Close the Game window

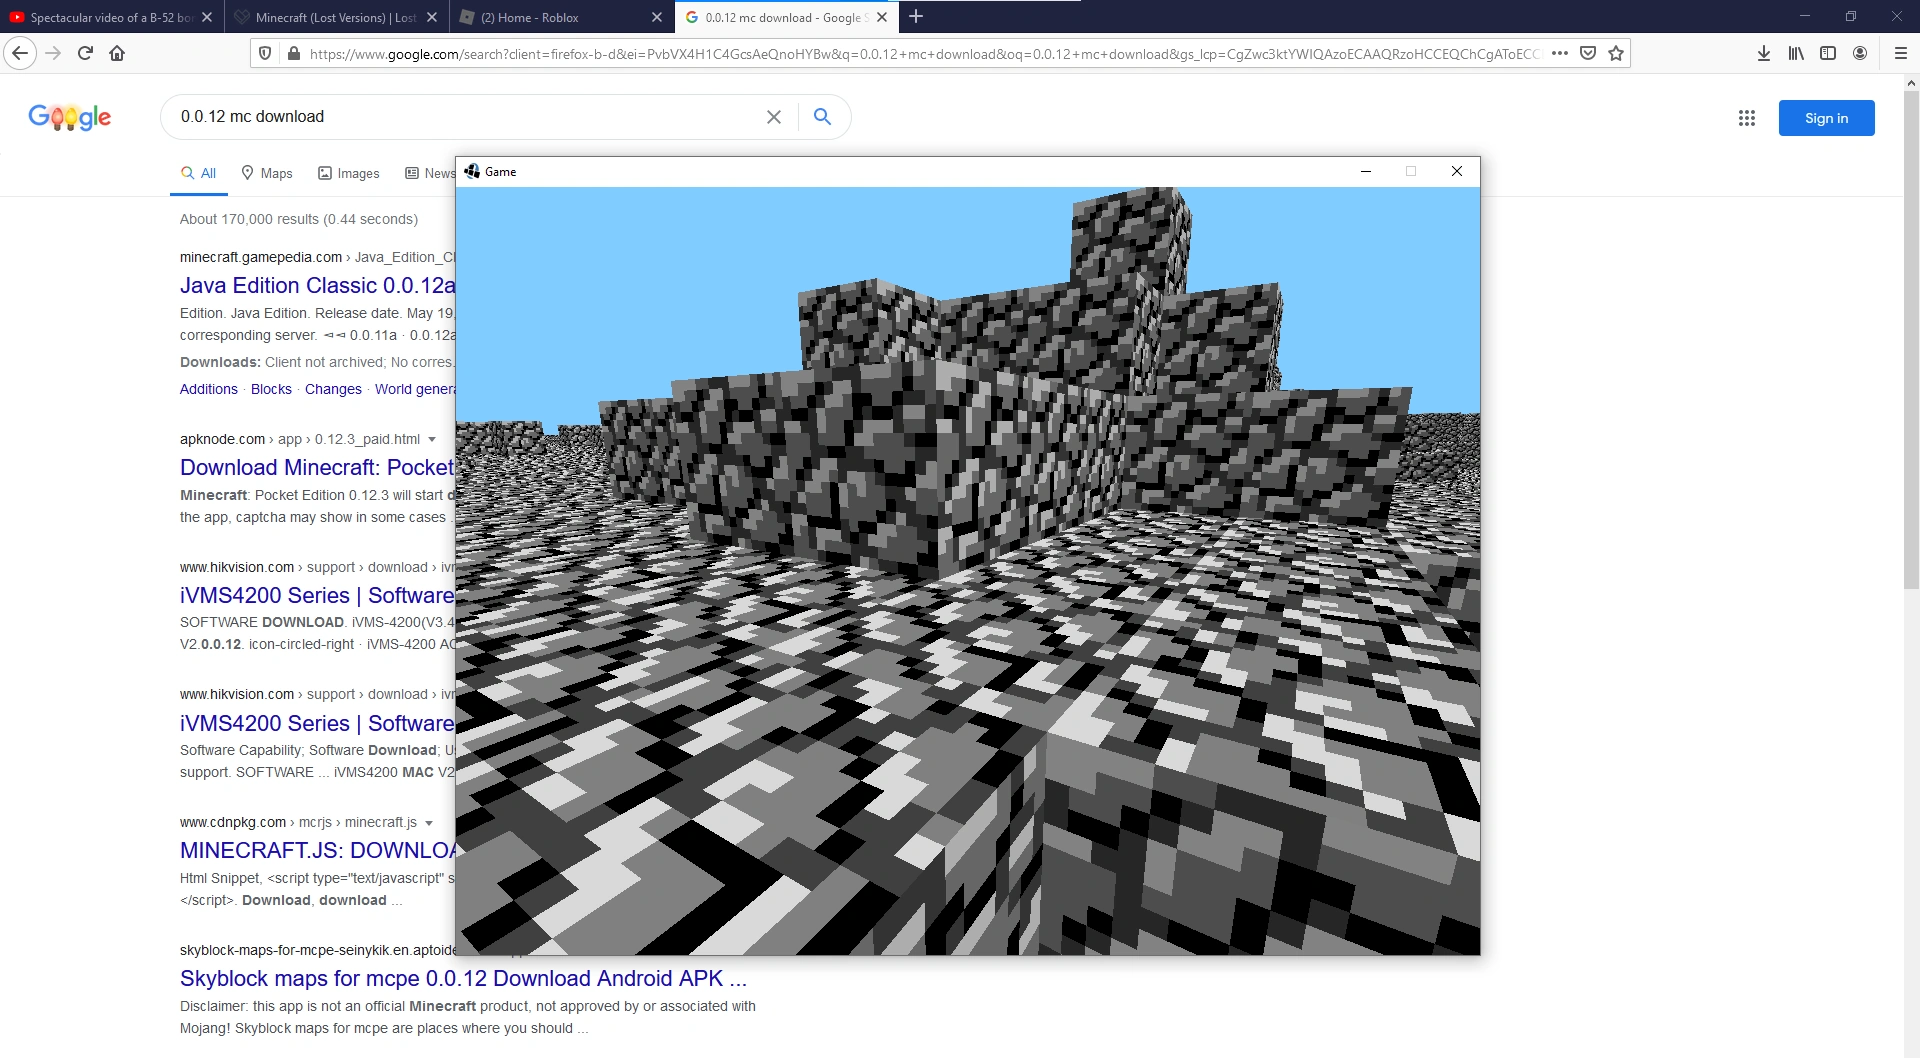click(1457, 172)
